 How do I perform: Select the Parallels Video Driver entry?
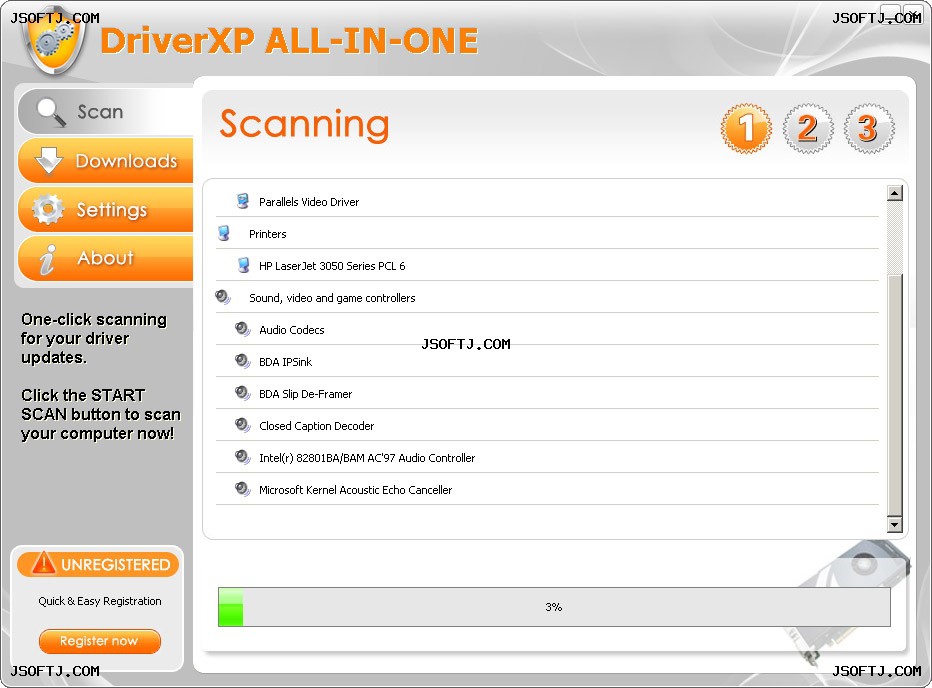coord(547,201)
